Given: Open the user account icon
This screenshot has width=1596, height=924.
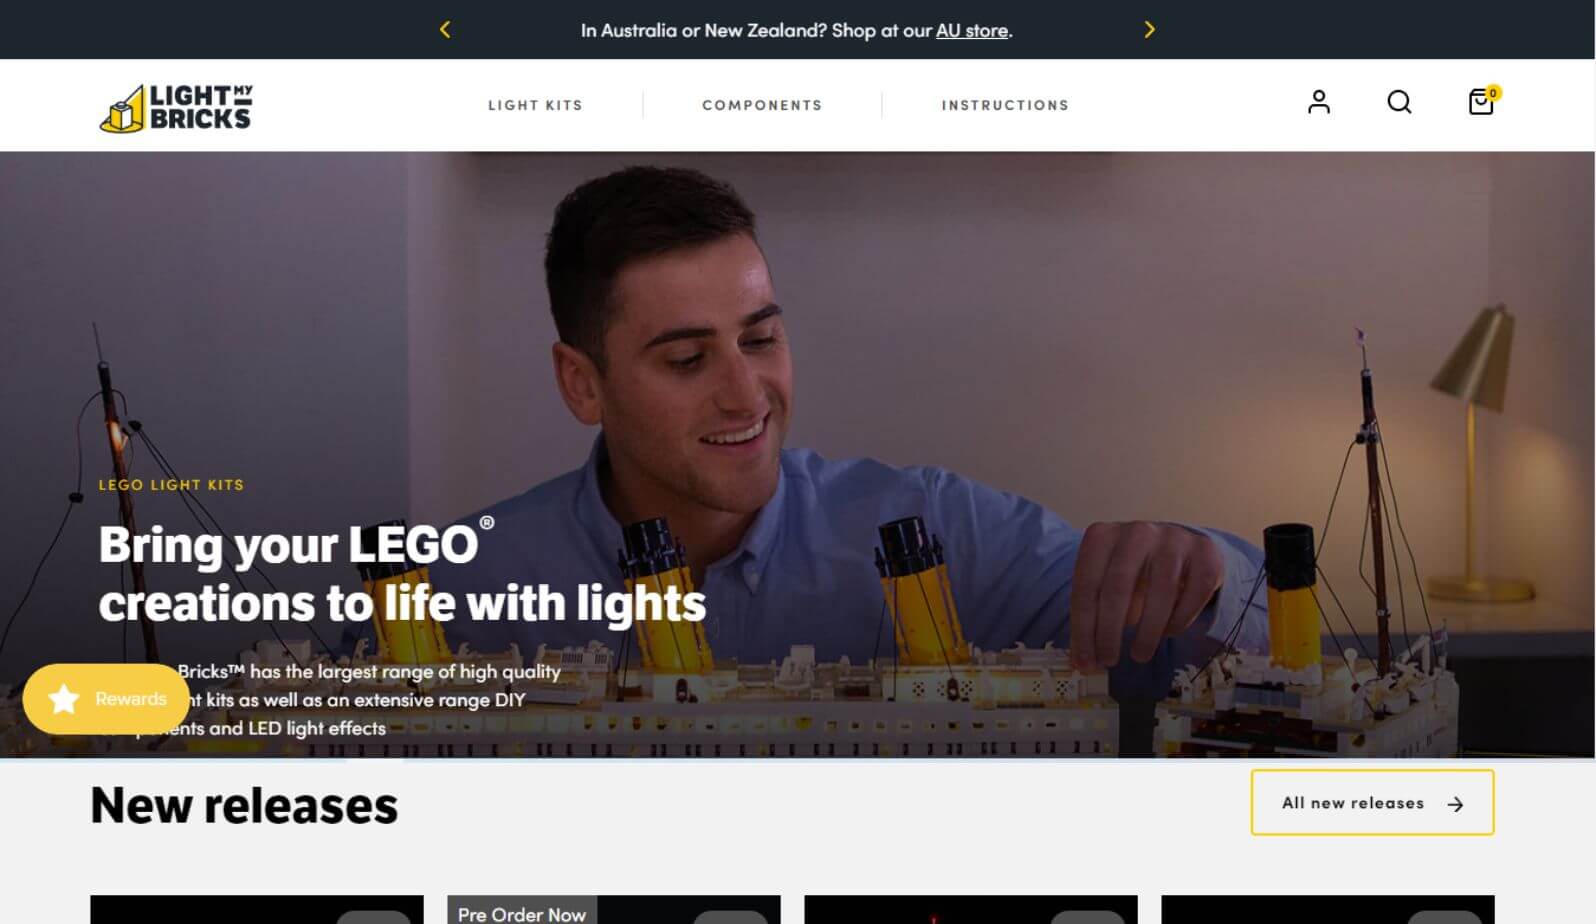Looking at the screenshot, I should [1319, 102].
